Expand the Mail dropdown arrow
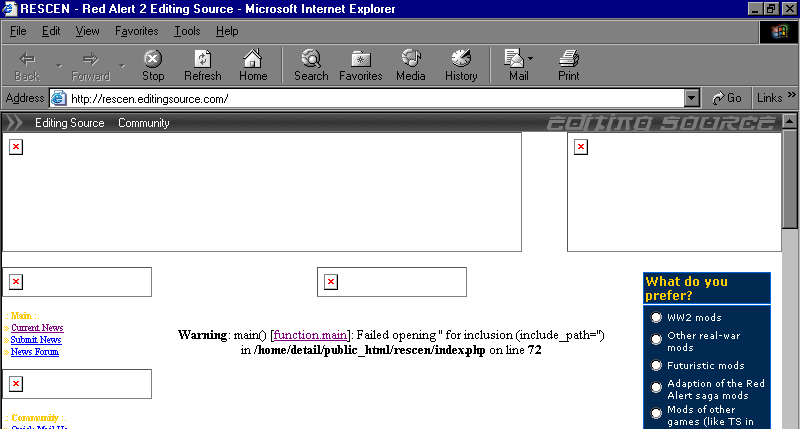 click(531, 59)
